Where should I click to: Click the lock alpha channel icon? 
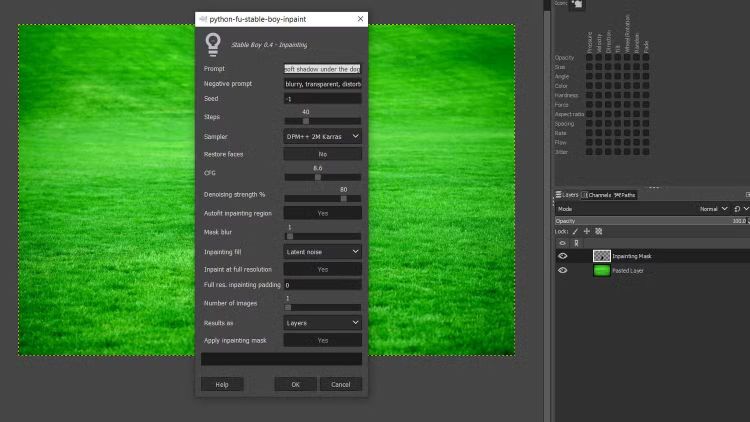pos(599,231)
